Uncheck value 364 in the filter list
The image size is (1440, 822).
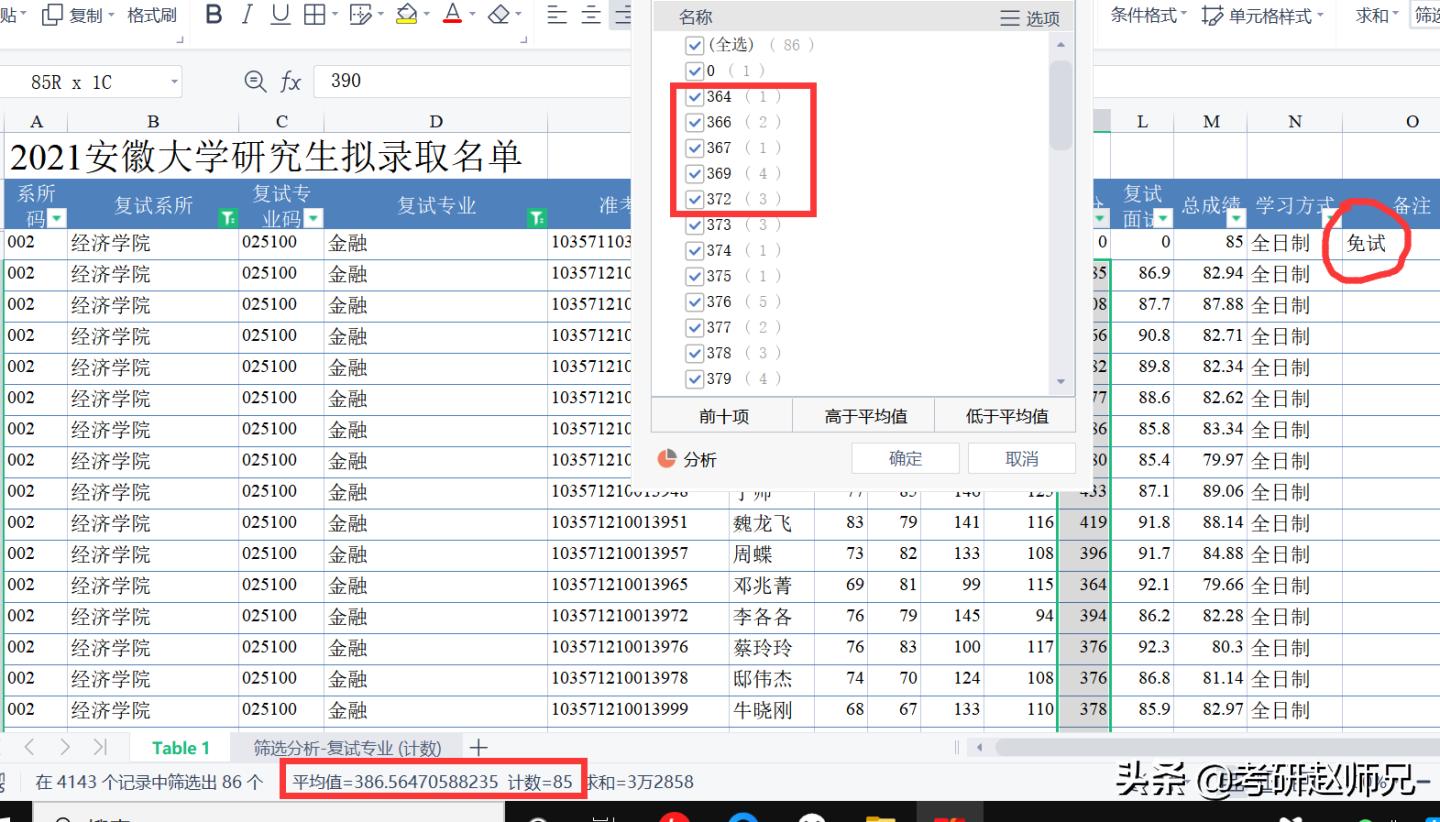695,96
